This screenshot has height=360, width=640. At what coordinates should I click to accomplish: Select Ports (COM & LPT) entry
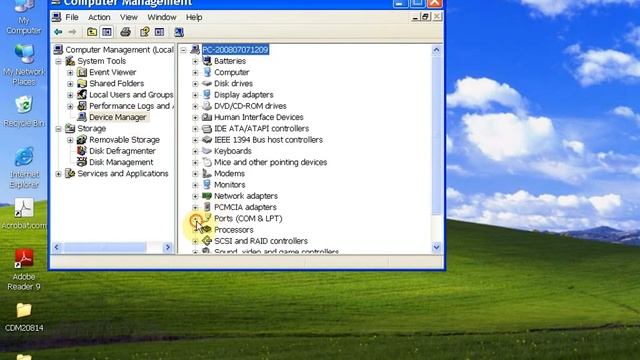pyautogui.click(x=248, y=218)
